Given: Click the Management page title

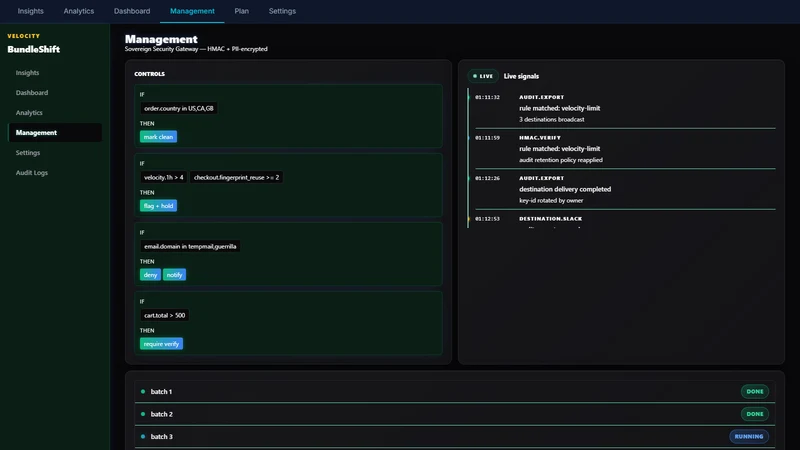Looking at the screenshot, I should click(161, 39).
